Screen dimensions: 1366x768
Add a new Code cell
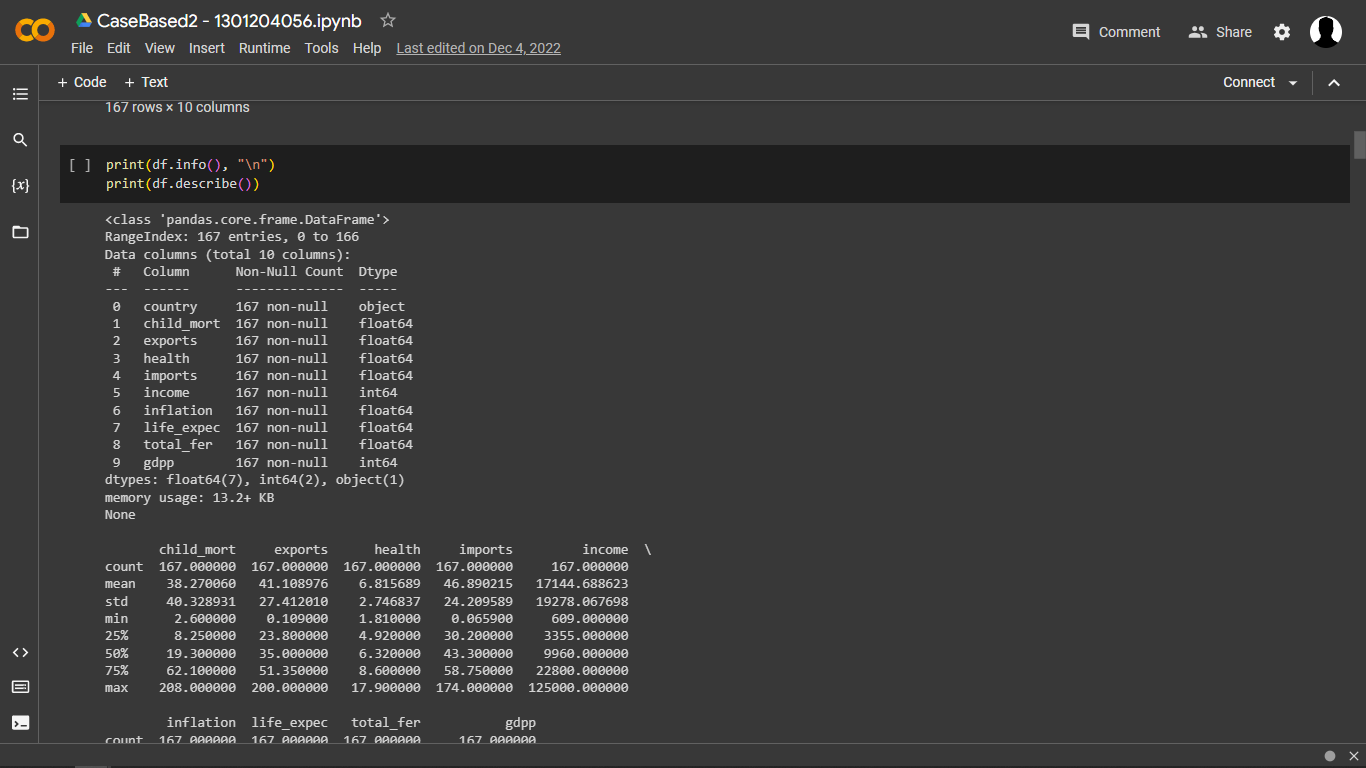click(x=82, y=83)
